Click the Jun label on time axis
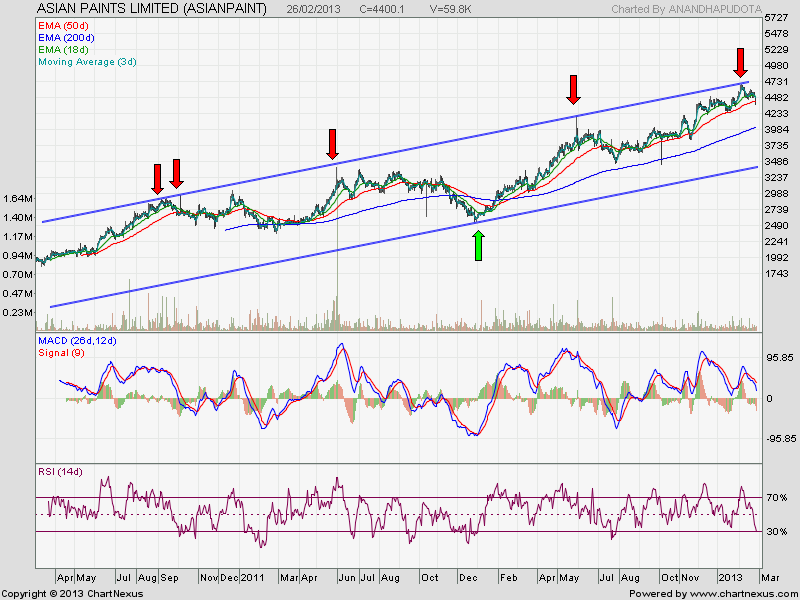The height and width of the screenshot is (600, 800). tap(347, 578)
